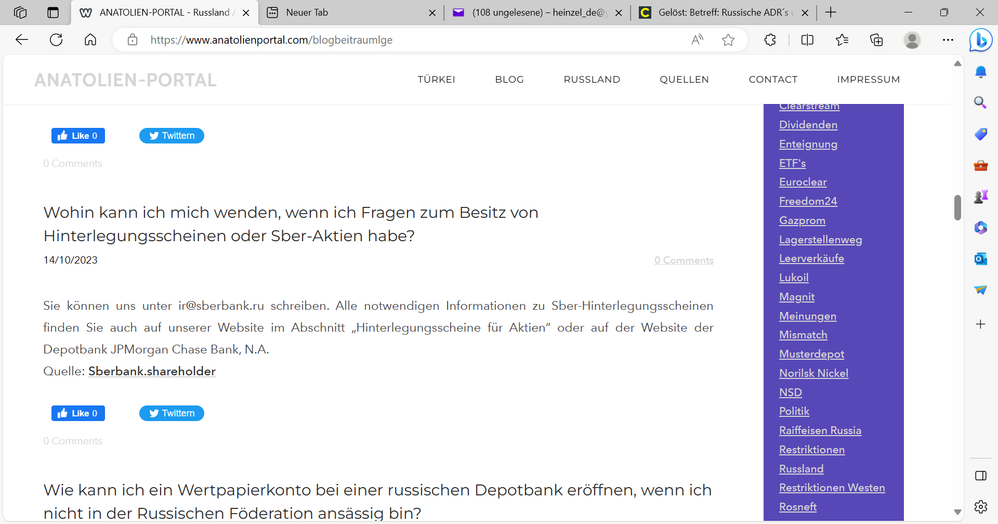Open the browser home page

90,39
